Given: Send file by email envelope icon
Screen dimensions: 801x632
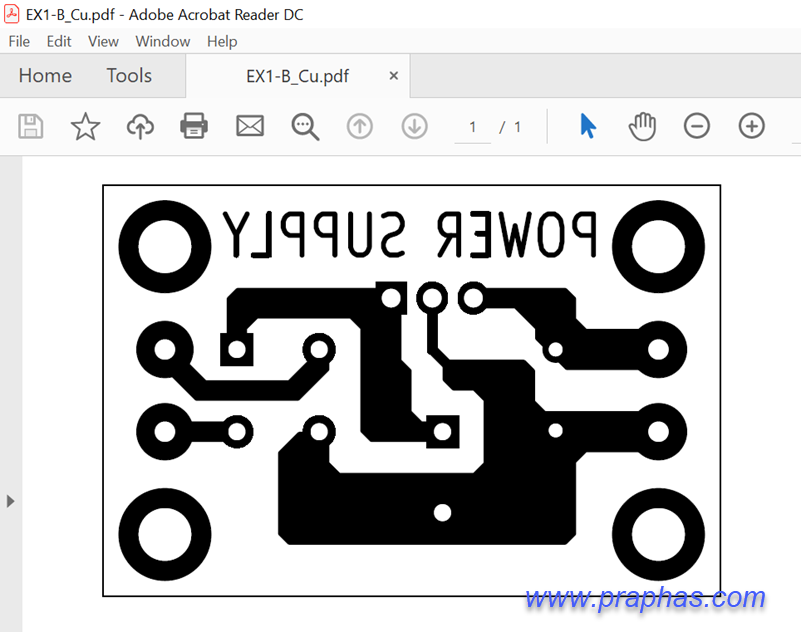Looking at the screenshot, I should pyautogui.click(x=249, y=126).
